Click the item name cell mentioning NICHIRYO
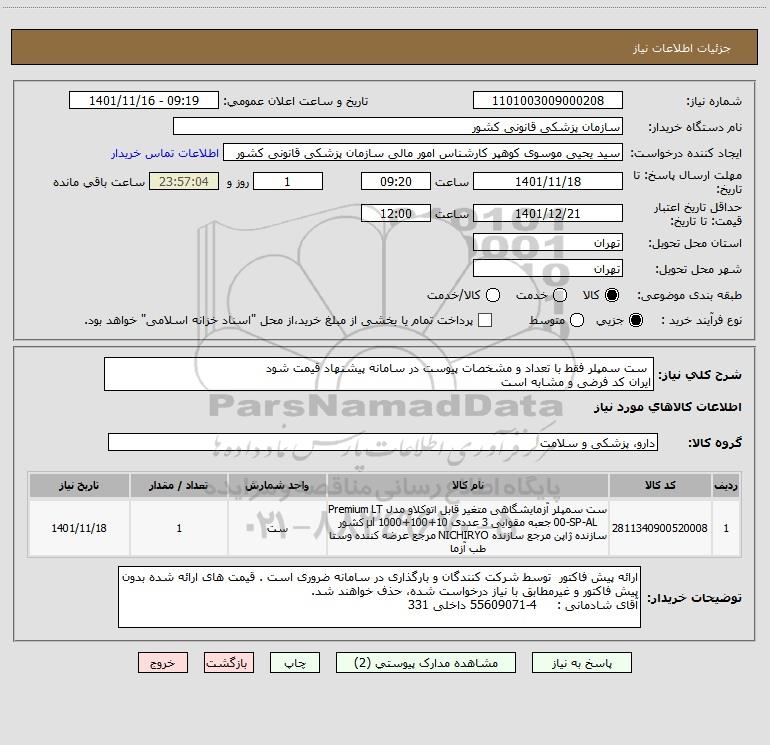Screen dimensions: 770x745 468,528
